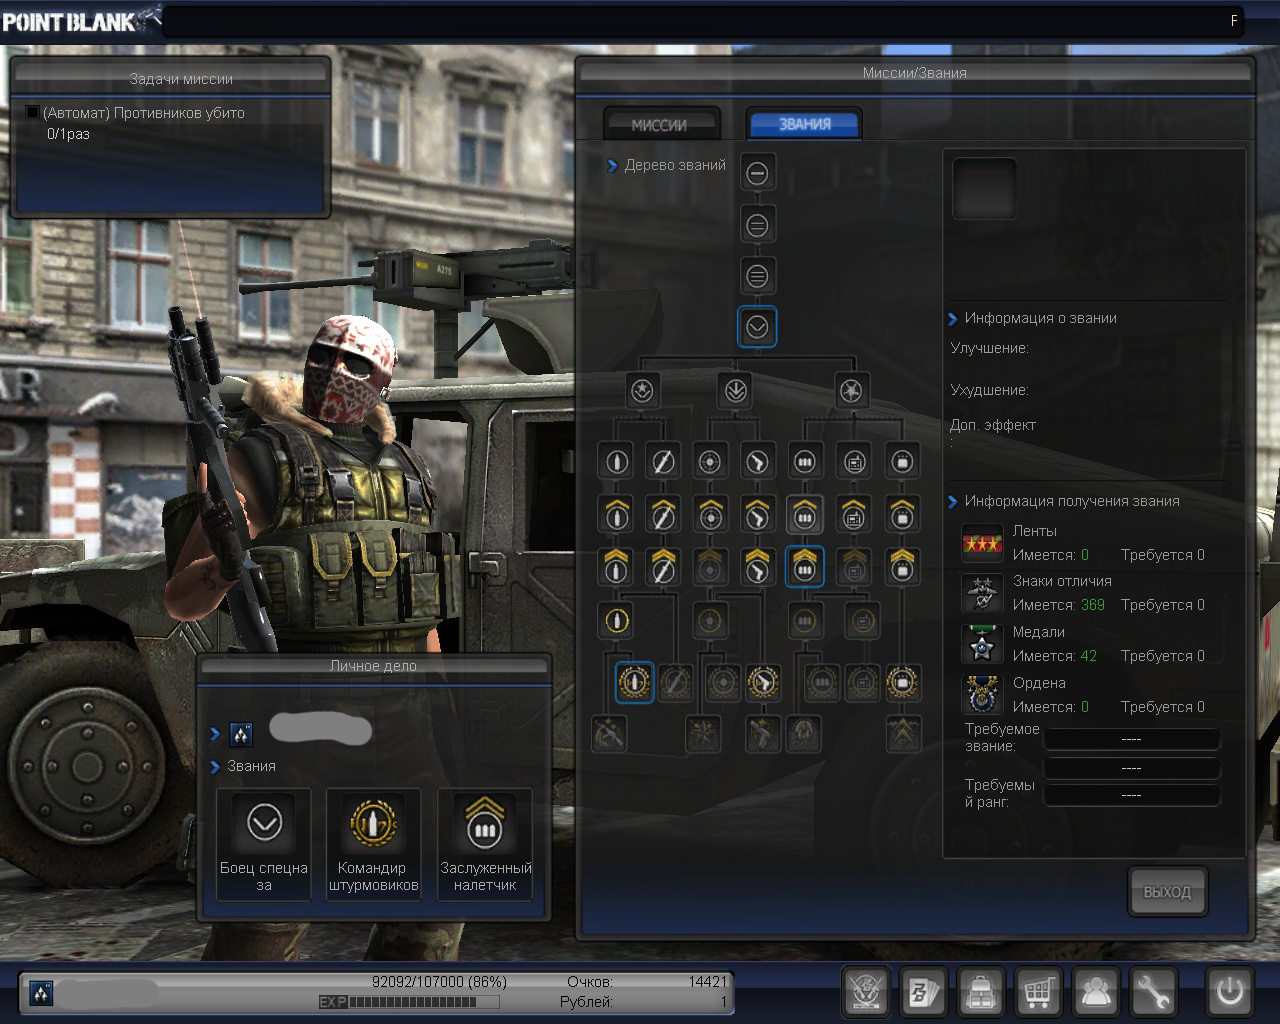Click the Улучшение label
The image size is (1280, 1024).
coord(989,348)
